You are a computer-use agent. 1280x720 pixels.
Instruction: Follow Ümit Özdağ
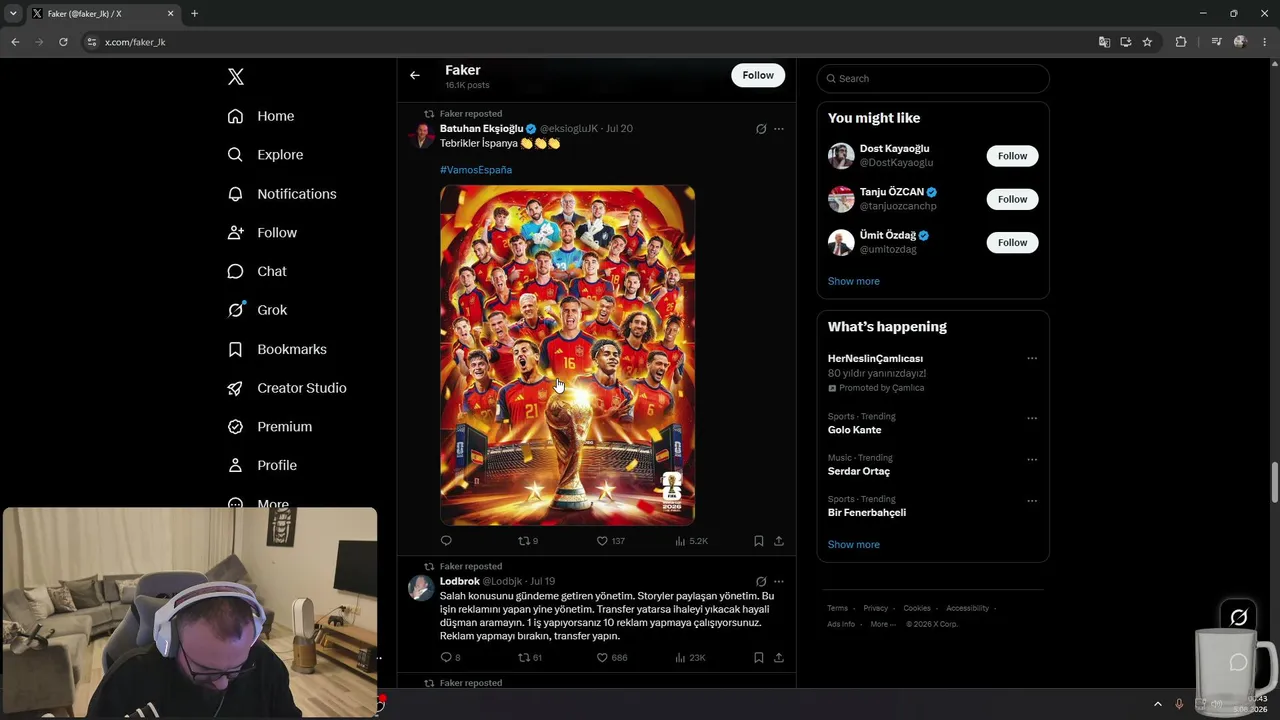(1012, 242)
